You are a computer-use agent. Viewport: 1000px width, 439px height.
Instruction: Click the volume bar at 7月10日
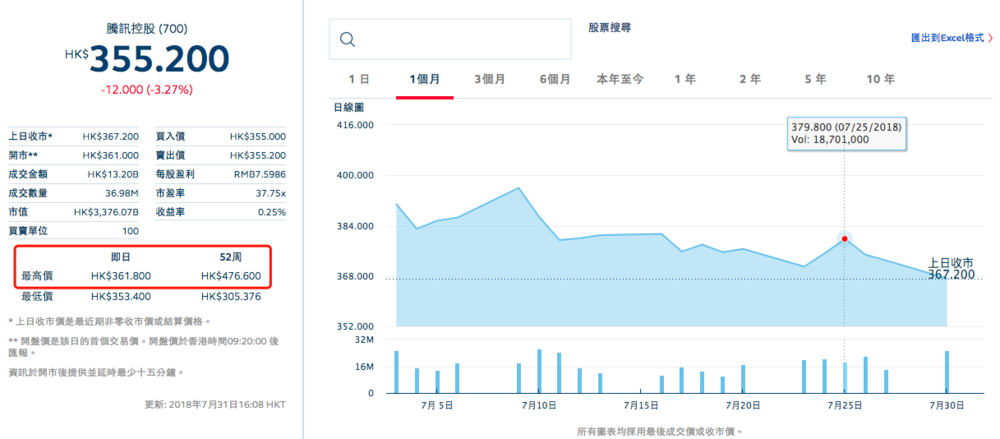coord(539,371)
